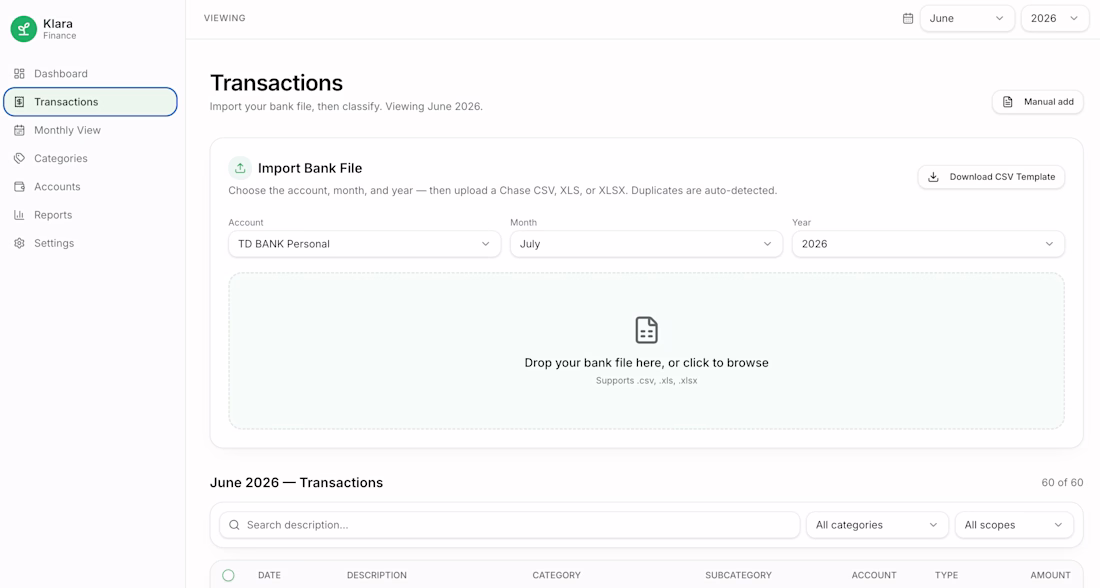Viewport: 1100px width, 588px height.
Task: Click the calendar icon beside June selector
Action: coord(907,18)
